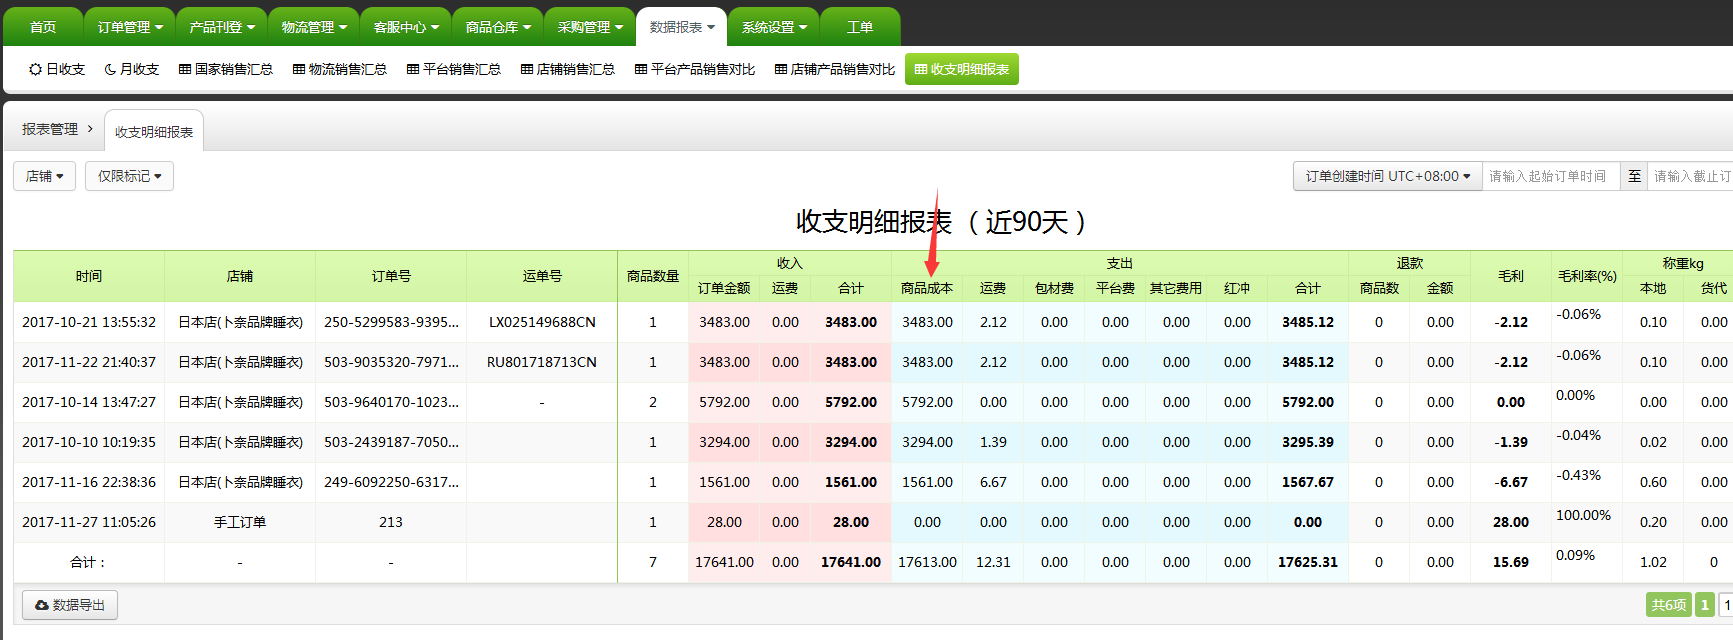This screenshot has height=640, width=1733.
Task: Select the 收支明细报表 page tab
Action: point(154,131)
